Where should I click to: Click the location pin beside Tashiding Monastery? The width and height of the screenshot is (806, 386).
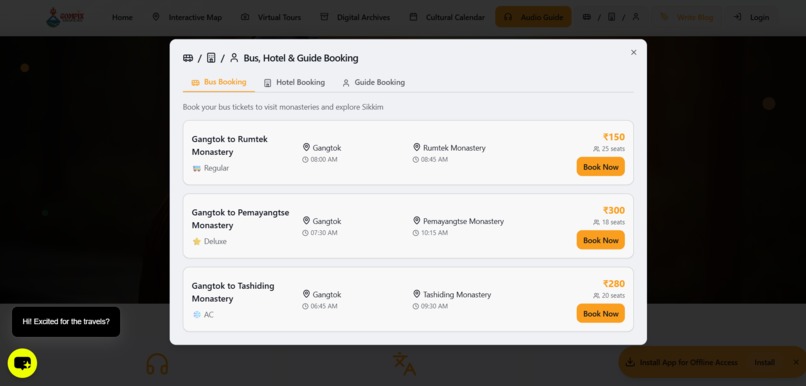tap(417, 295)
